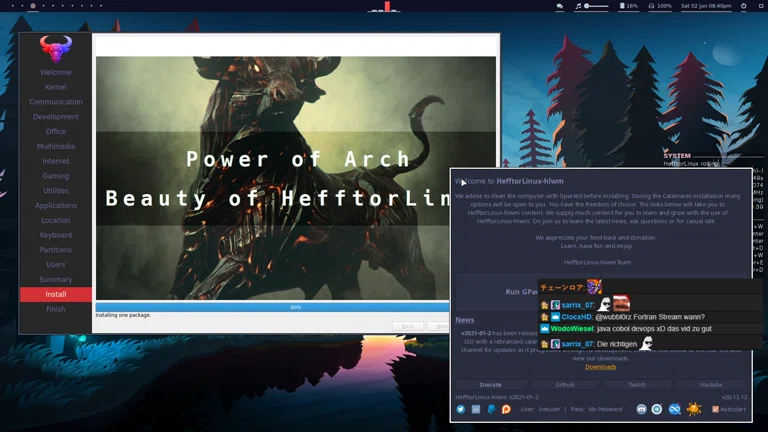Select the Utilities step in sidebar
This screenshot has width=768, height=432.
56,191
